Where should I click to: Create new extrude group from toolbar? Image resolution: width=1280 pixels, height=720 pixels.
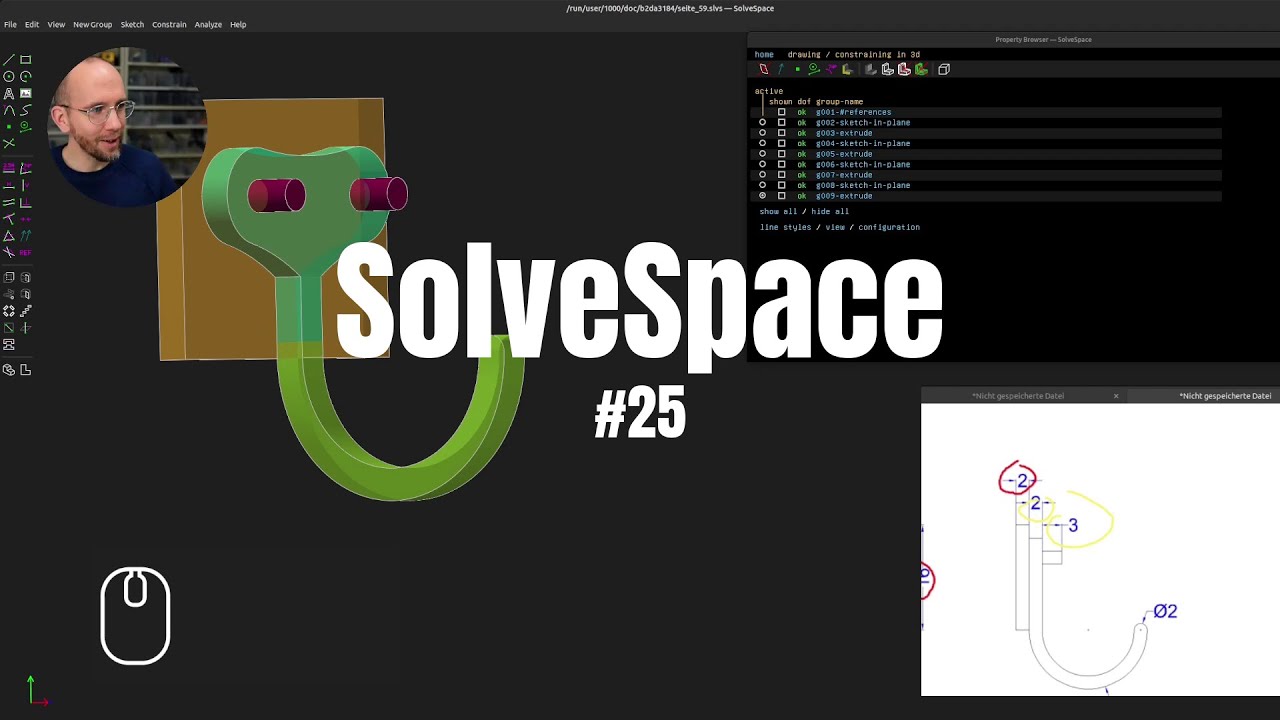point(9,277)
